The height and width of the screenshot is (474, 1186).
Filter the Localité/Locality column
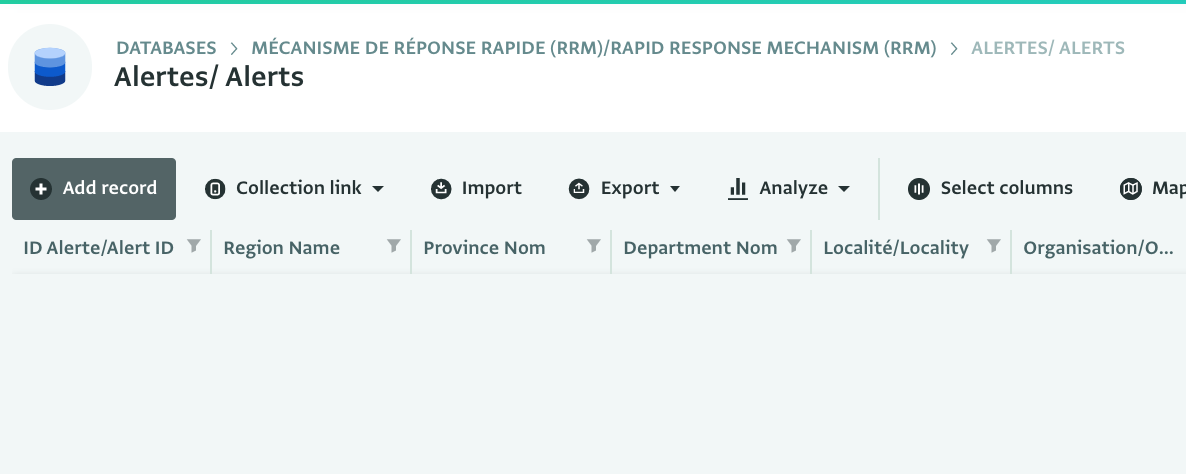pos(994,246)
